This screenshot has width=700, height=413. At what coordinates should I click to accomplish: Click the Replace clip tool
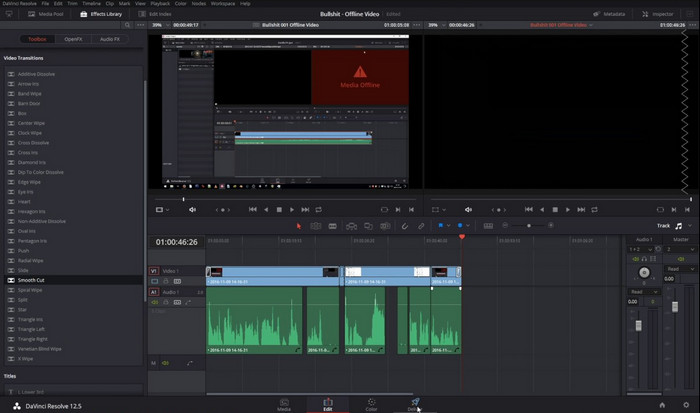coord(385,226)
